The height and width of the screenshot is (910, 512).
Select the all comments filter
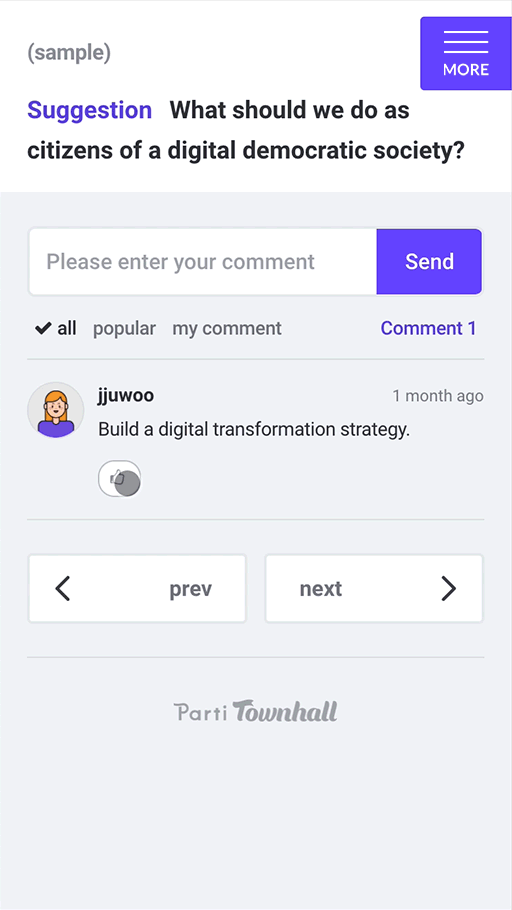pyautogui.click(x=56, y=328)
